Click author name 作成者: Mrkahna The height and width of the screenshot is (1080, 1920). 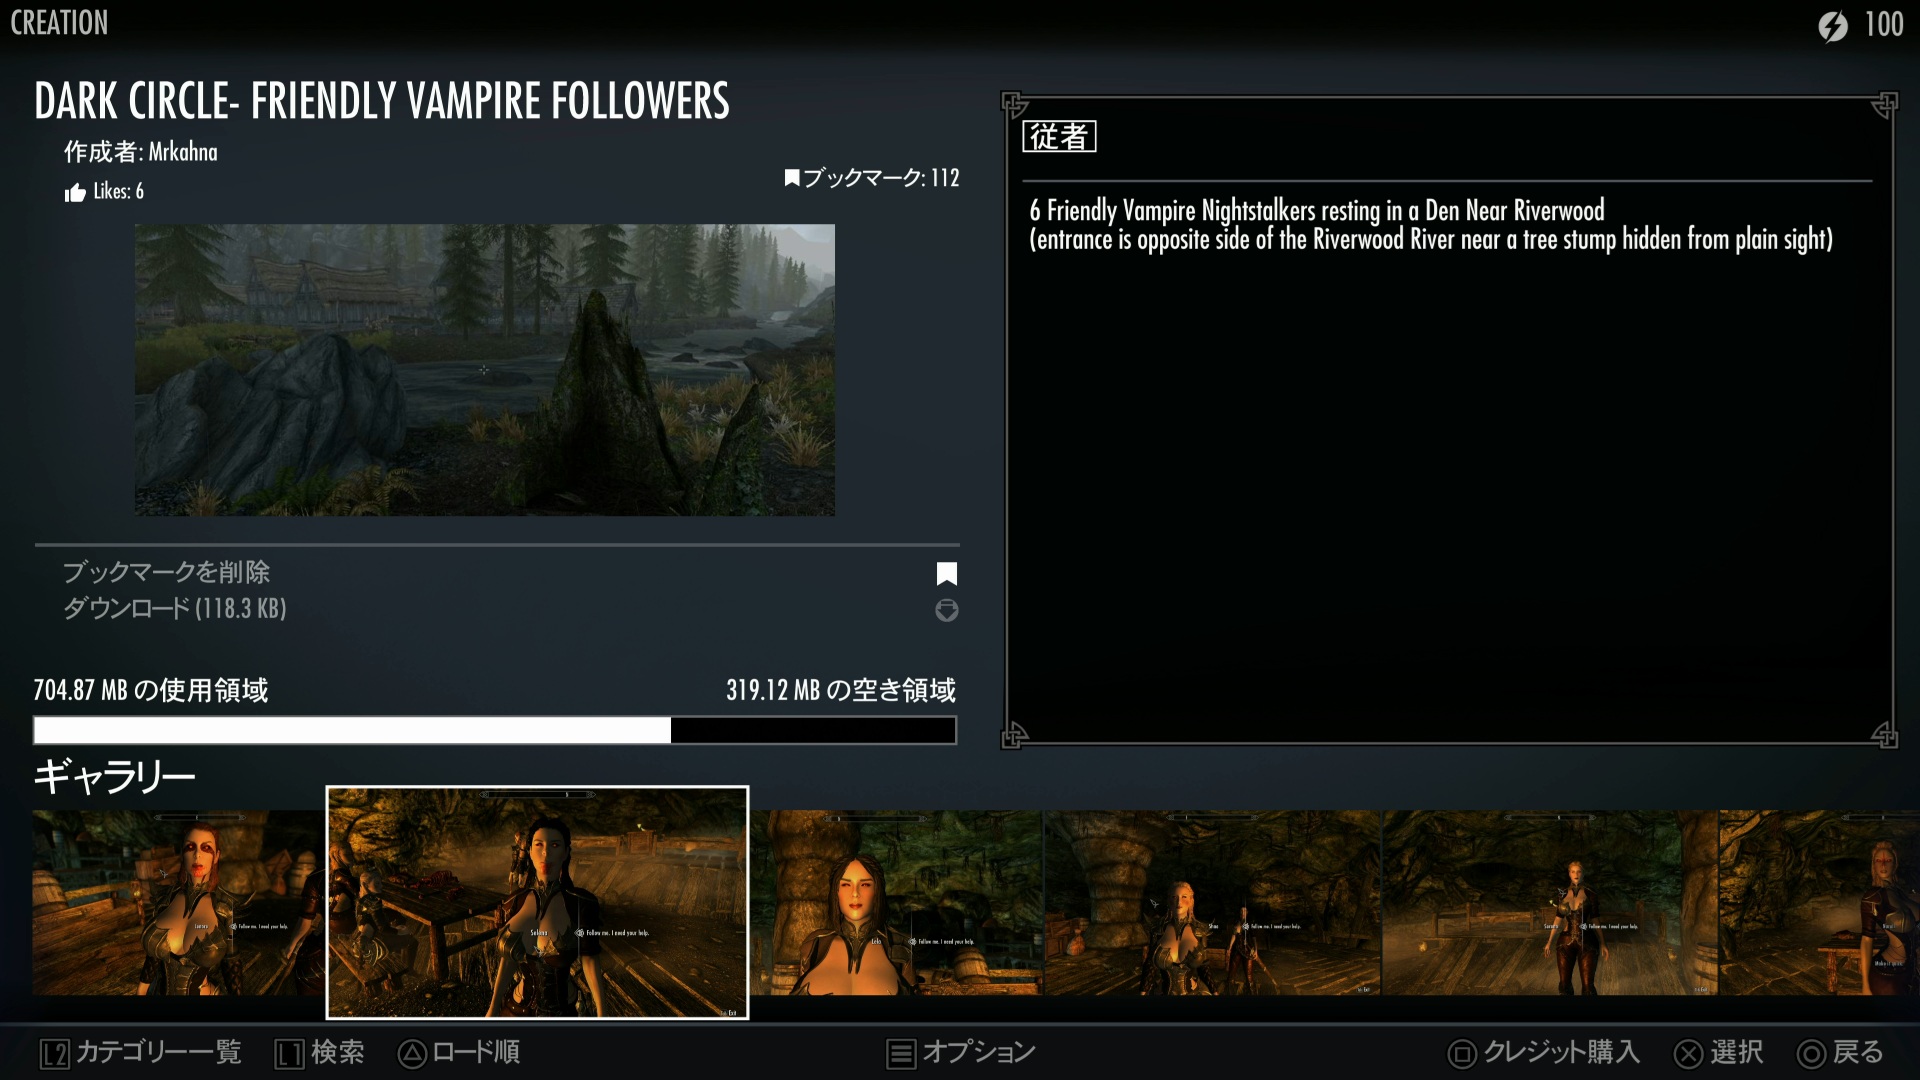pos(140,152)
